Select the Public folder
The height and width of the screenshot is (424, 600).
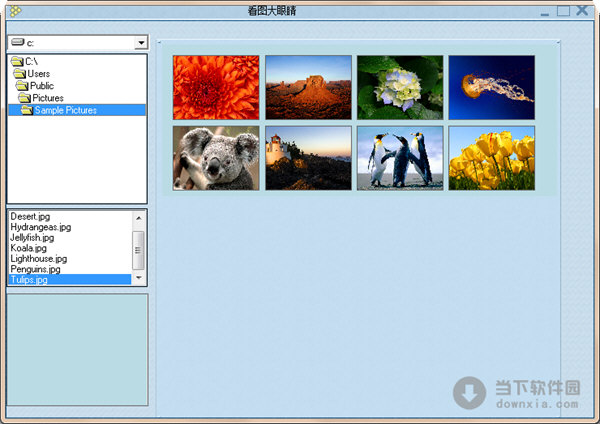(x=42, y=86)
